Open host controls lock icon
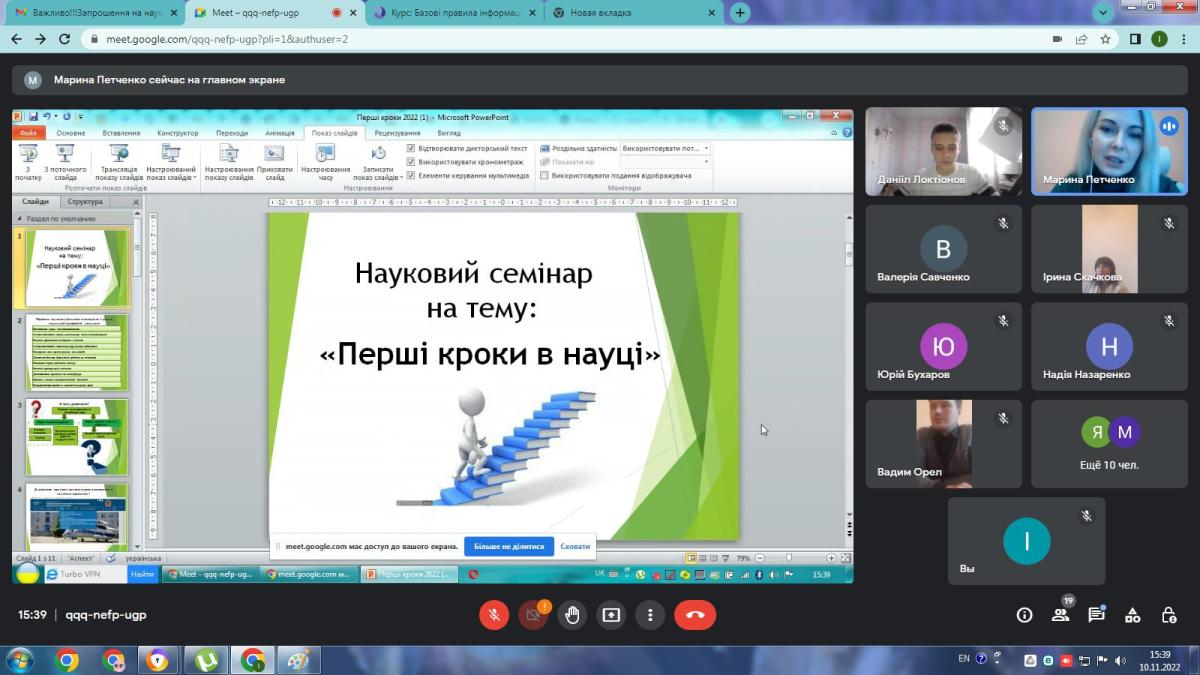The image size is (1200, 675). (x=1168, y=615)
